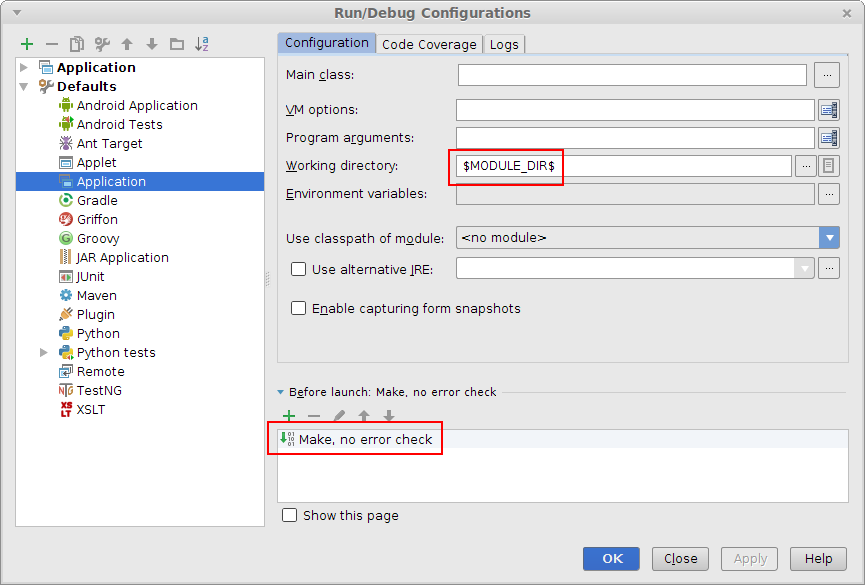Image resolution: width=865 pixels, height=585 pixels.
Task: Open Working directory macros list icon
Action: [x=828, y=166]
